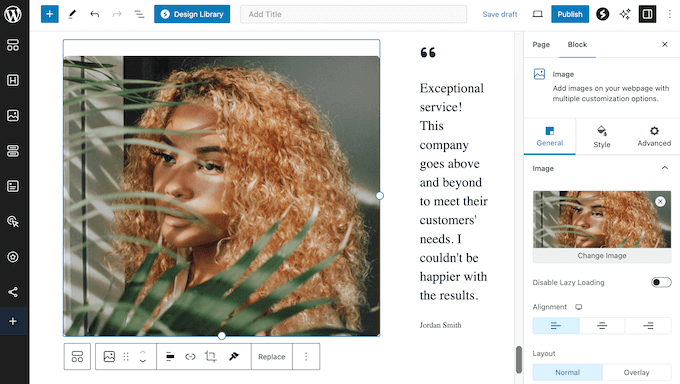Viewport: 680px width, 384px height.
Task: Open the block toolbar three-dot options
Action: pyautogui.click(x=306, y=357)
